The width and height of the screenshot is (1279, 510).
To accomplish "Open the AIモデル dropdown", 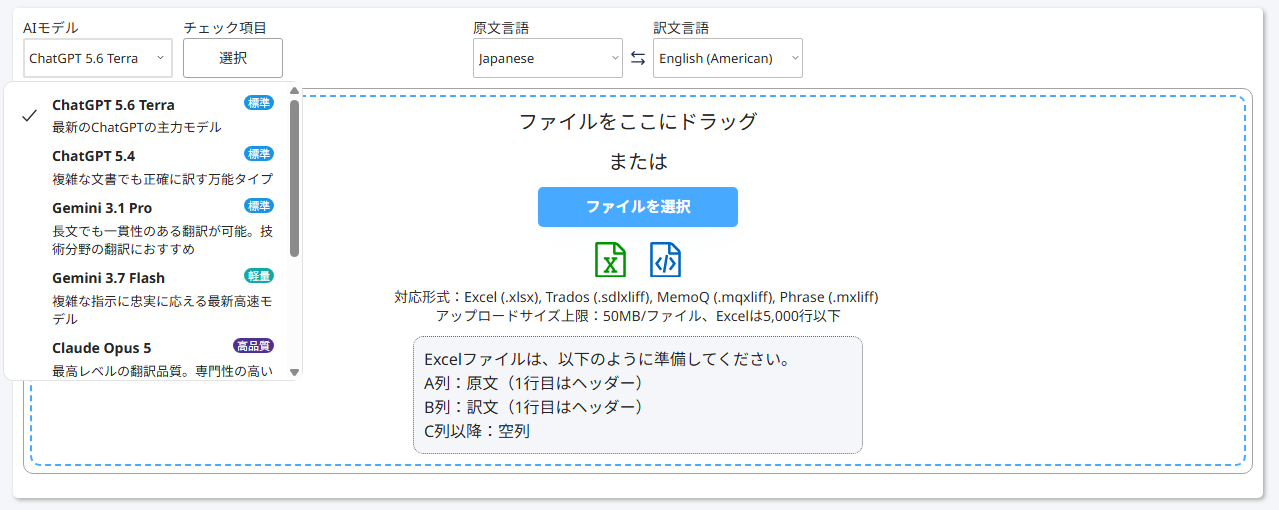I will pos(98,58).
